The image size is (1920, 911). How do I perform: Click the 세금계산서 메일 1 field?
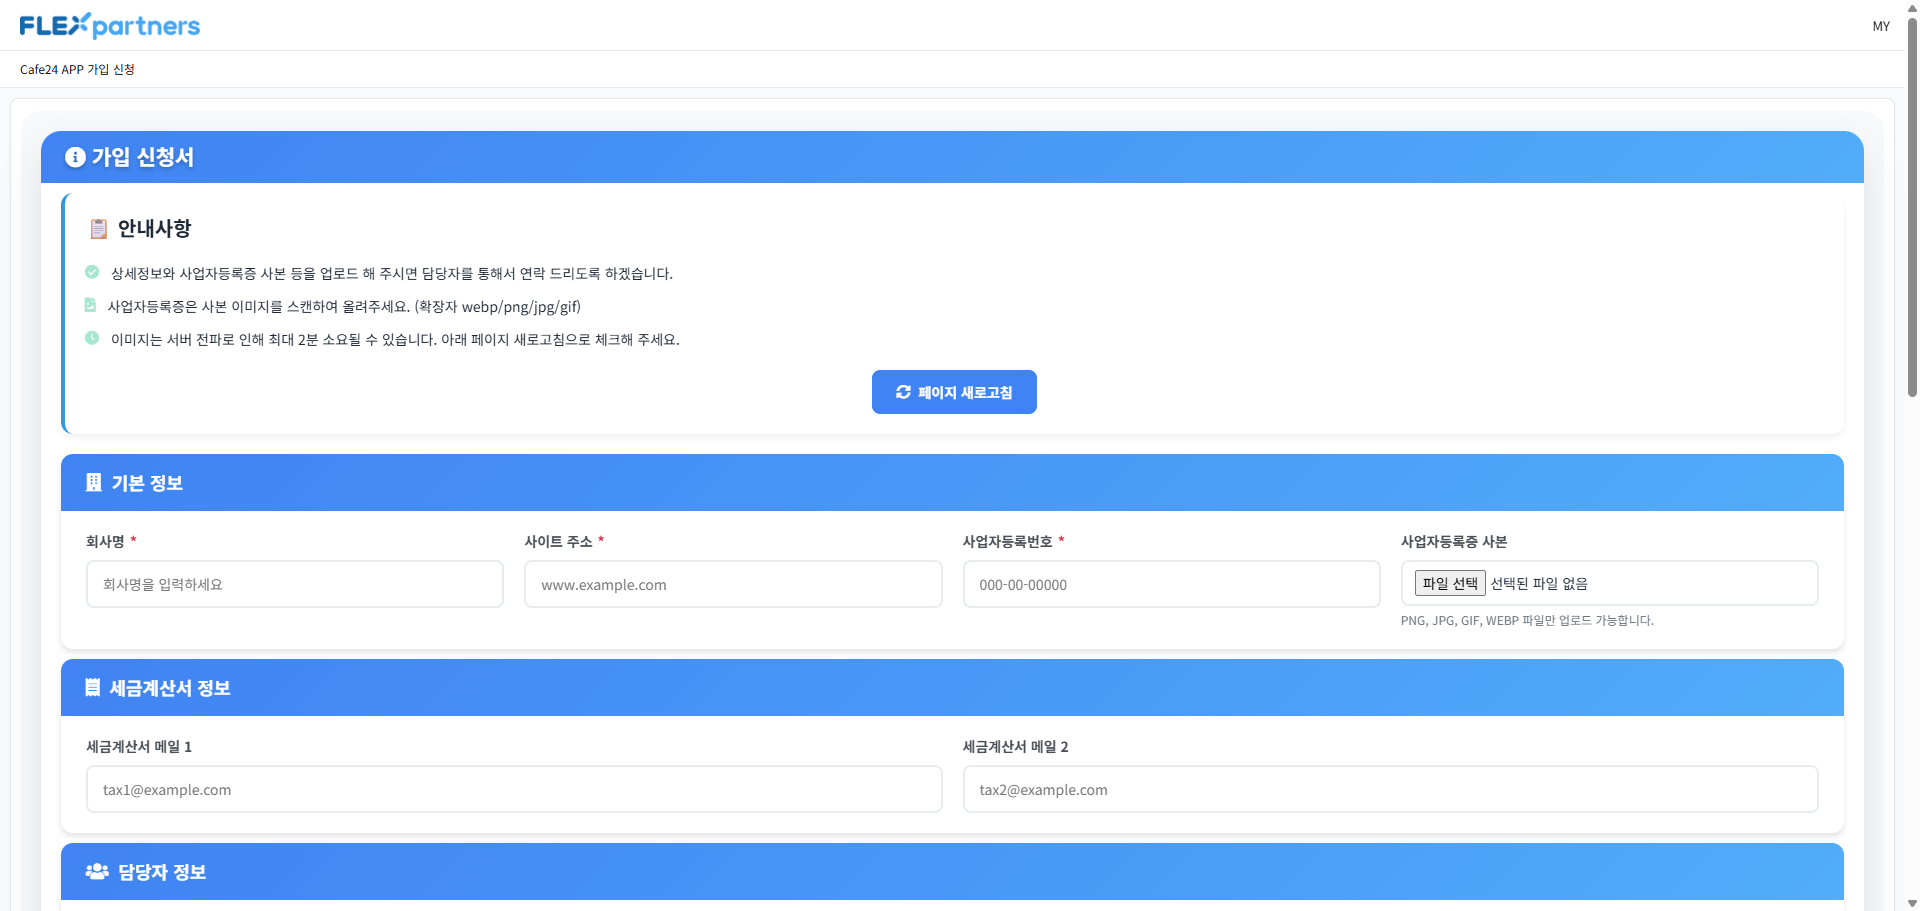pos(514,790)
